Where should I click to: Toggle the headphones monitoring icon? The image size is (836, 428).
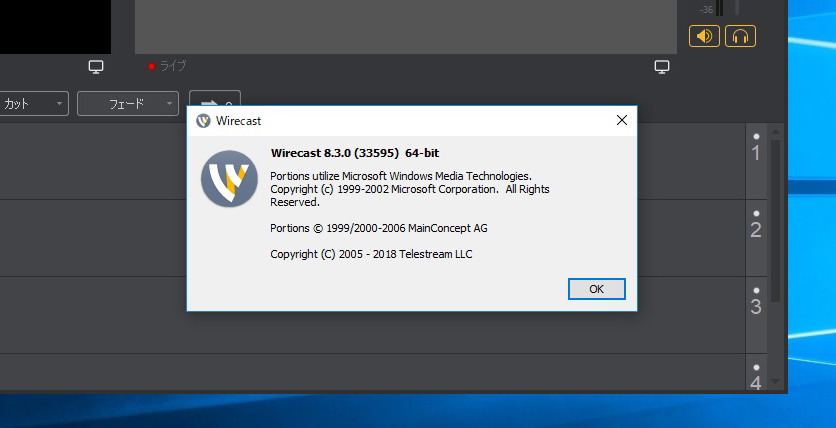pyautogui.click(x=740, y=36)
